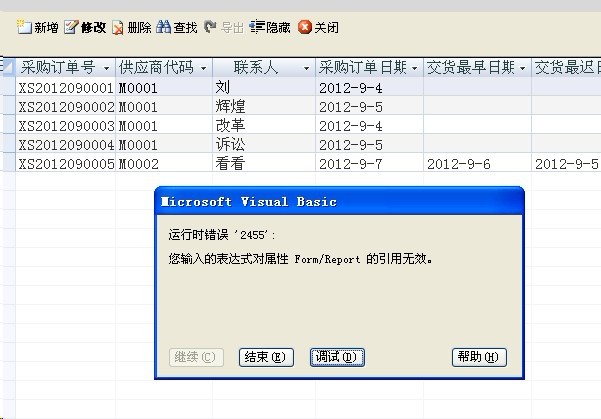This screenshot has height=419, width=601.
Task: Click order number XS2012090001 cell
Action: [x=66, y=87]
